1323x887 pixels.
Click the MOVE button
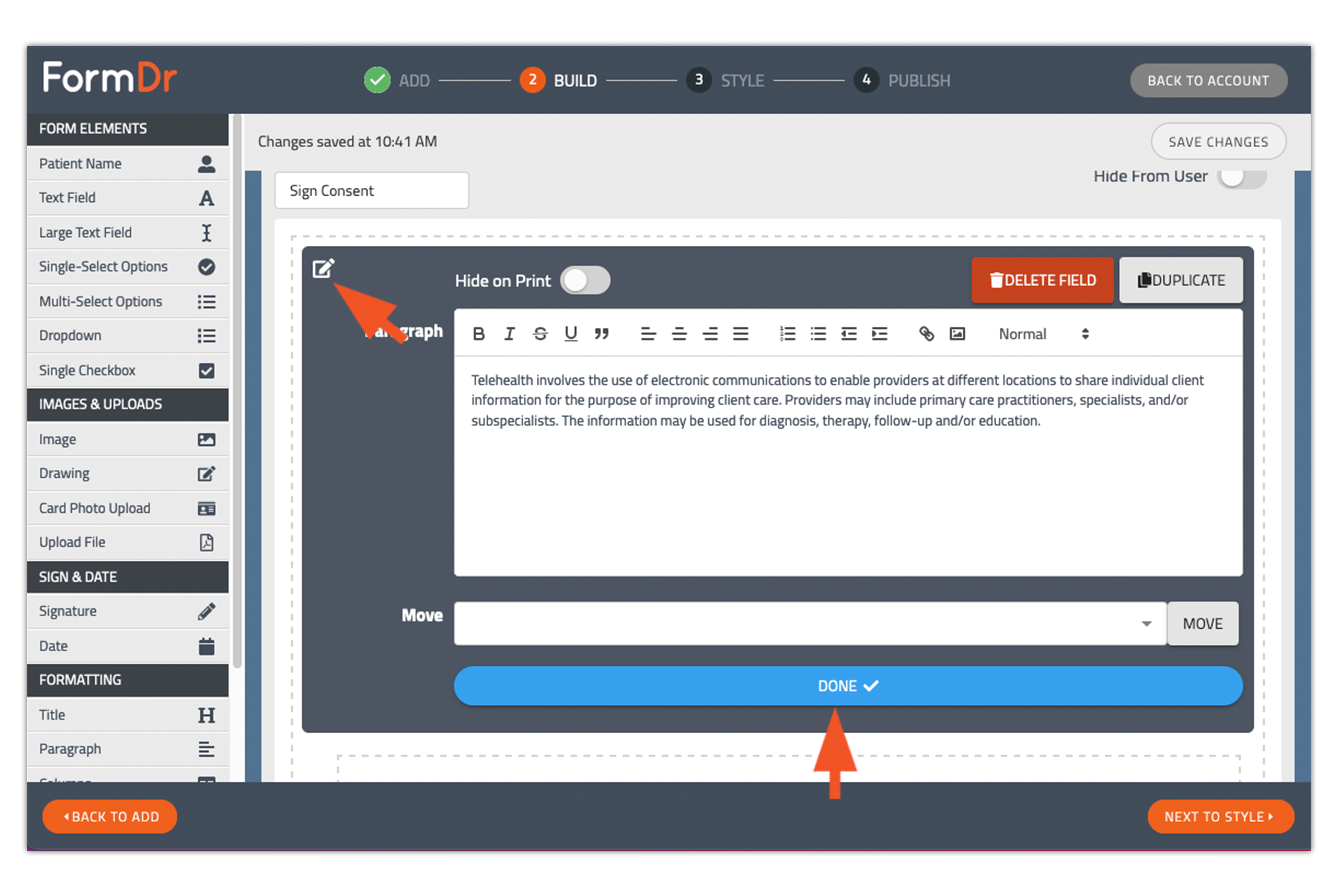[1203, 624]
